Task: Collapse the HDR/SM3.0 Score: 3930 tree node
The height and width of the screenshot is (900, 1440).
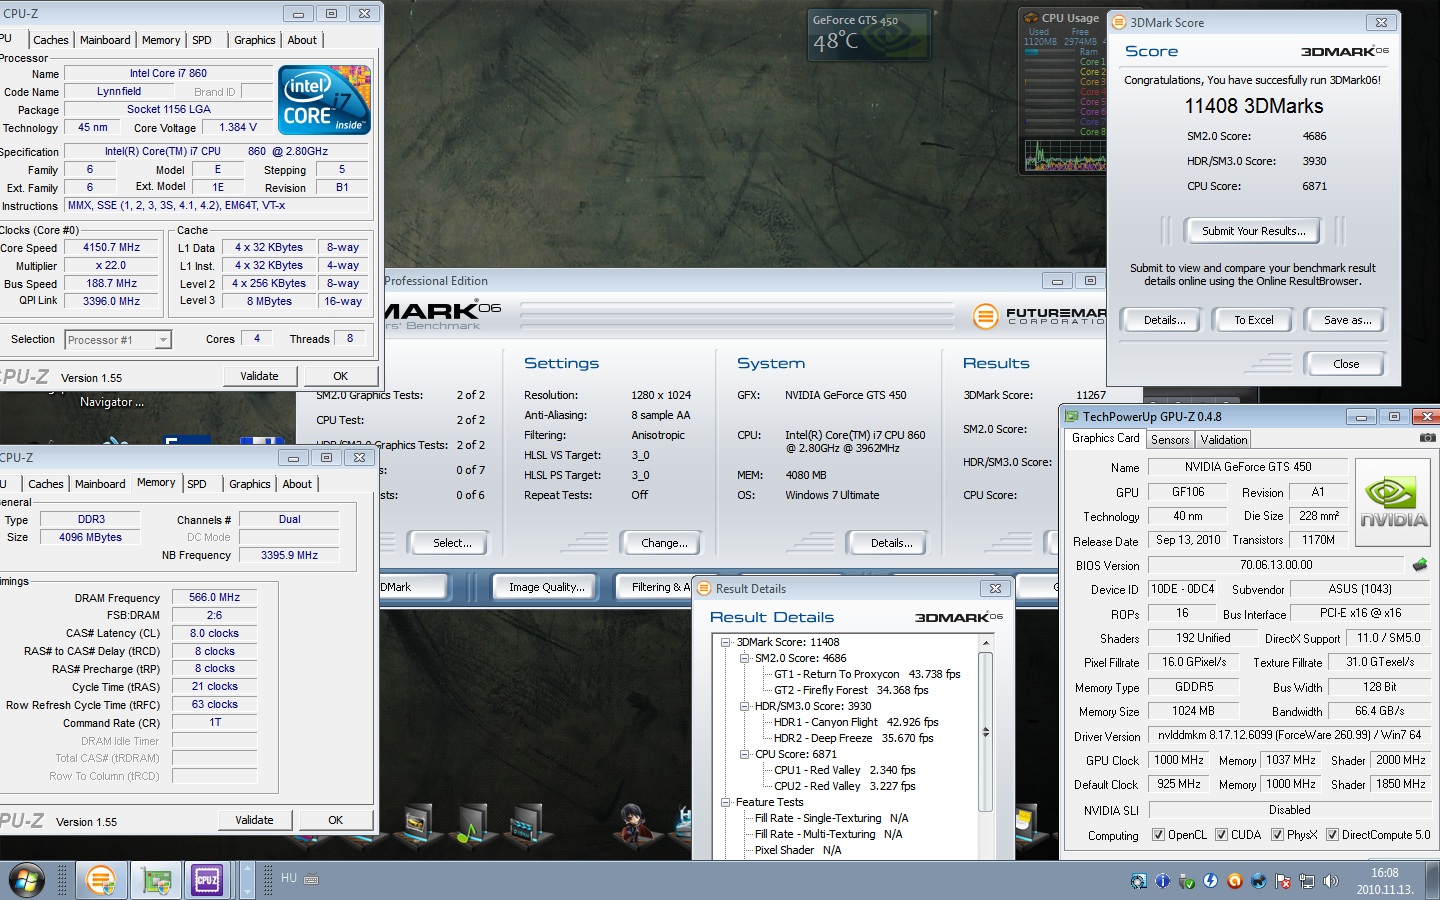Action: click(x=745, y=706)
